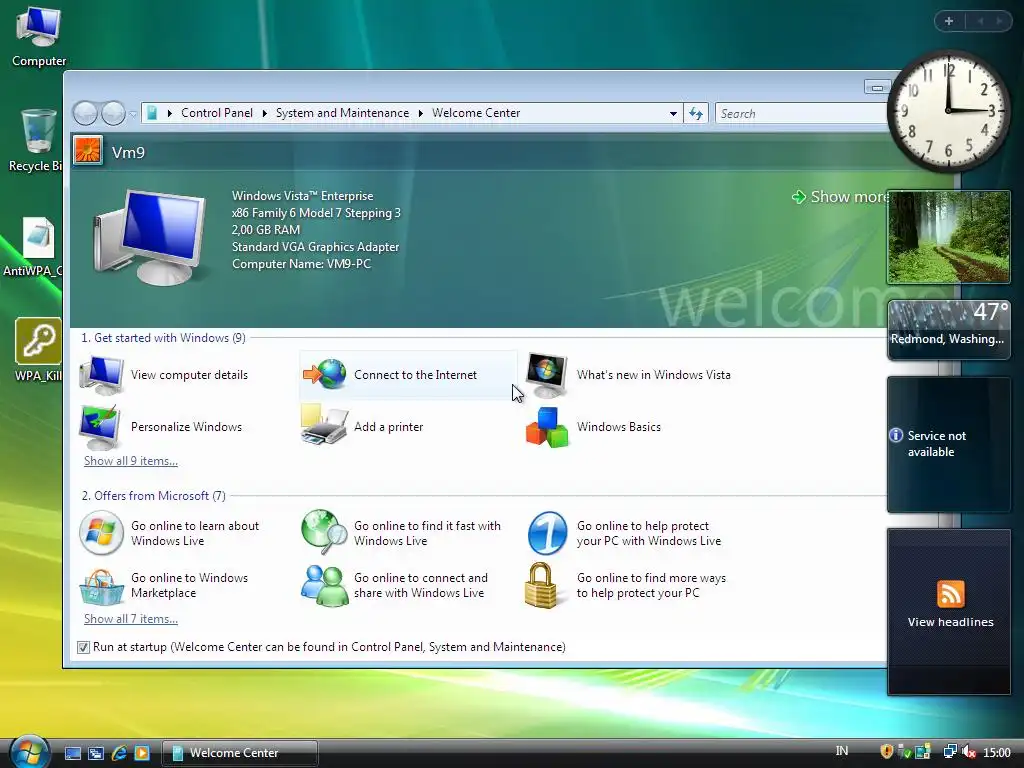This screenshot has width=1024, height=768.
Task: Open the Windows Live OneCare protect icon
Action: click(x=547, y=533)
